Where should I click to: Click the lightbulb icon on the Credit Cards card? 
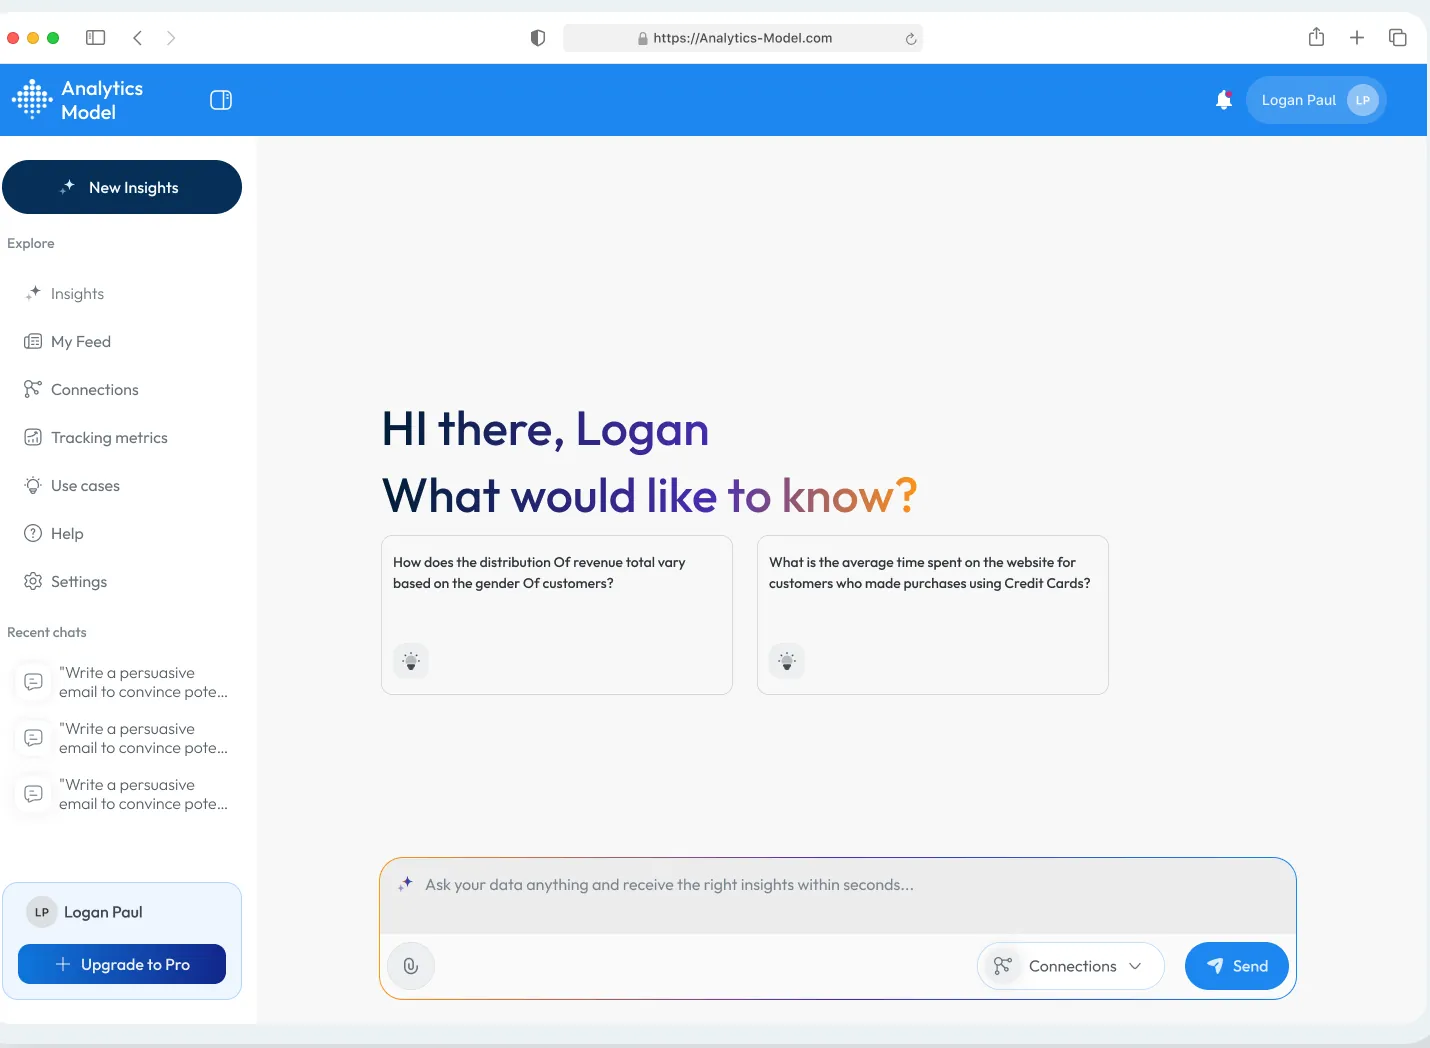pyautogui.click(x=787, y=661)
